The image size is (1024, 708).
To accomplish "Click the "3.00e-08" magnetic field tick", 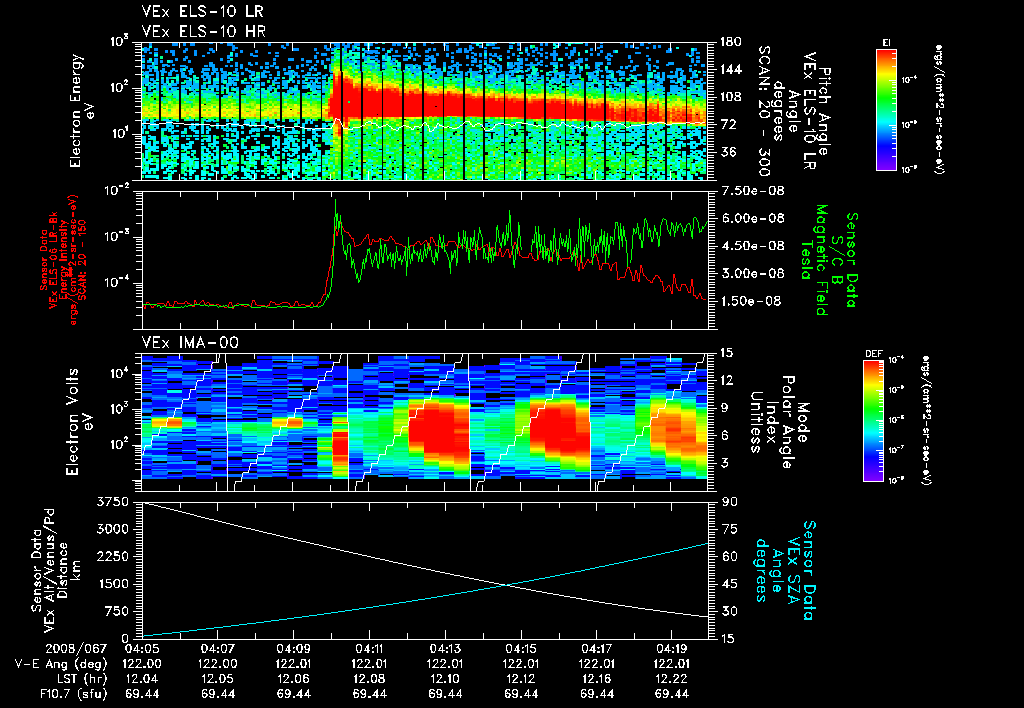I will click(x=752, y=273).
